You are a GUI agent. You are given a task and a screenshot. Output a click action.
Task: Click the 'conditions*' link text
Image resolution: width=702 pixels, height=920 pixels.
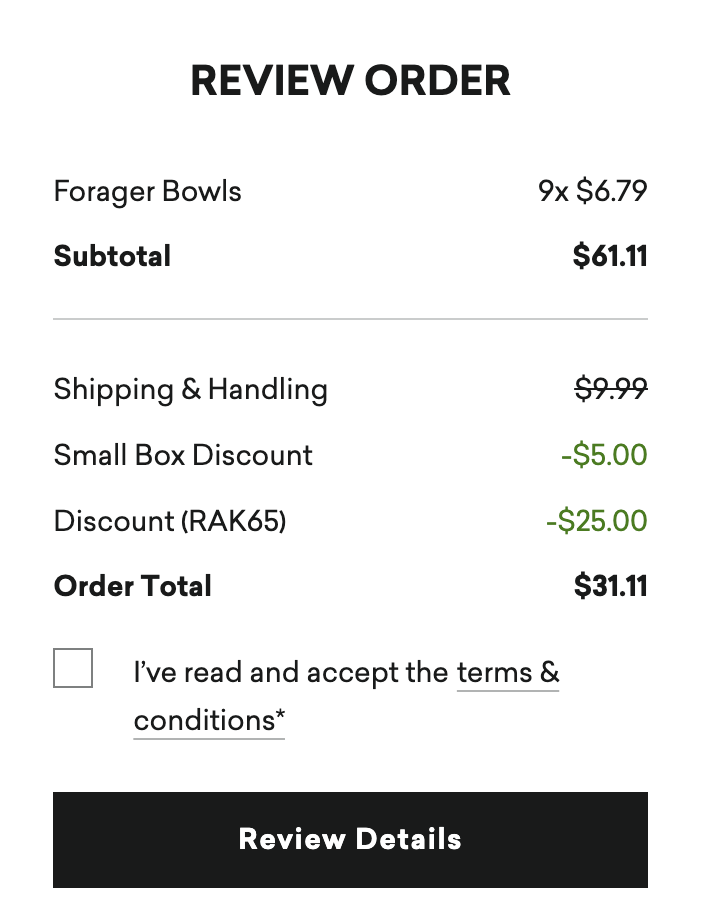pyautogui.click(x=203, y=720)
